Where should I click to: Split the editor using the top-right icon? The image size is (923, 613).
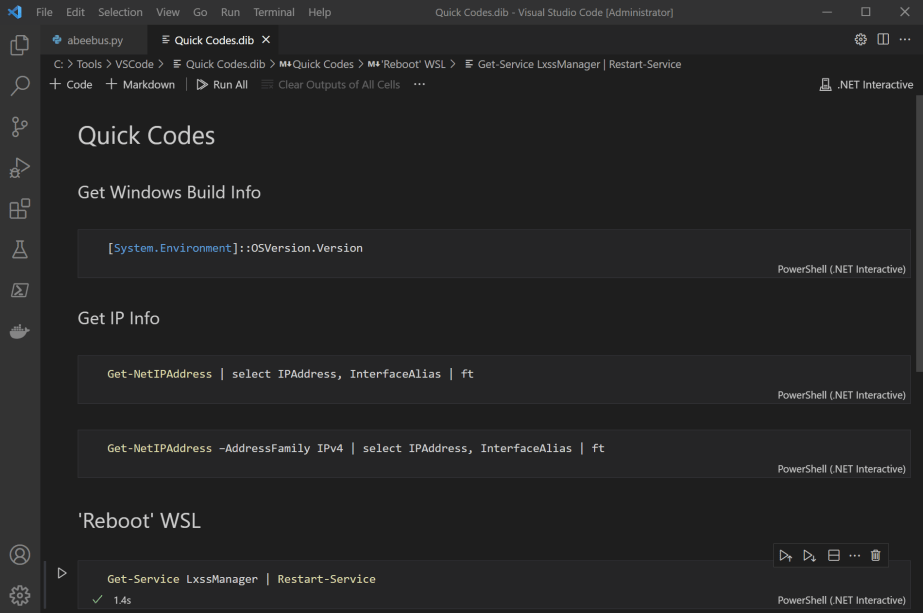[881, 39]
